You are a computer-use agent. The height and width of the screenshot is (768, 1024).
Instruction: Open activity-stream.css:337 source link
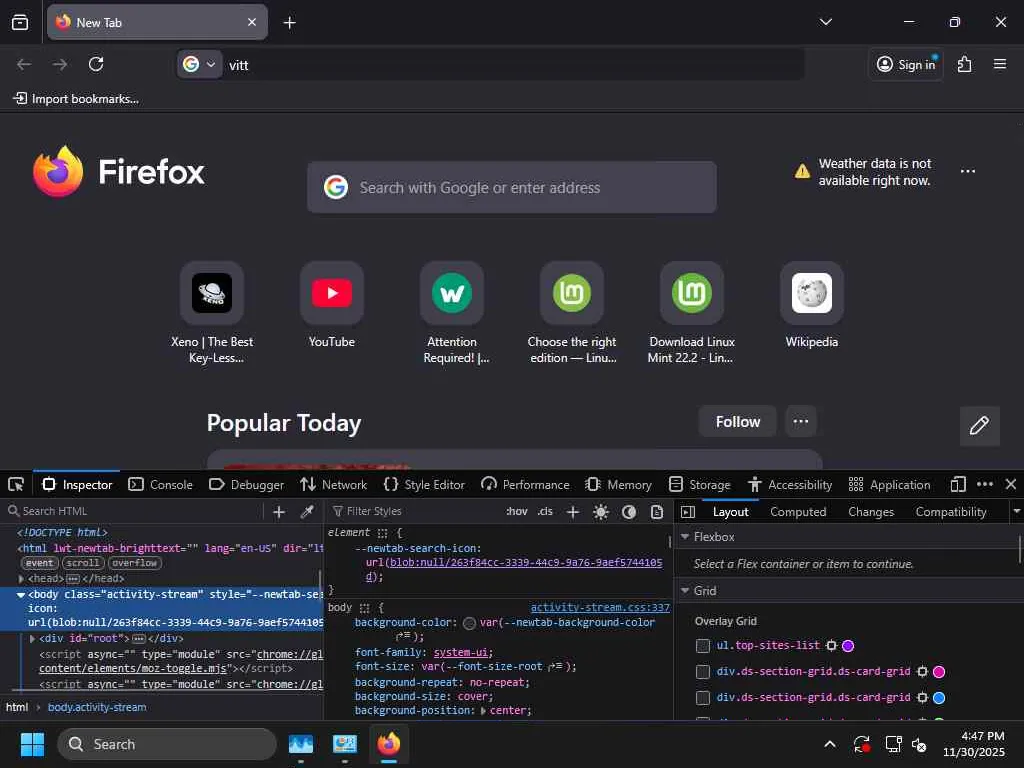tap(600, 607)
